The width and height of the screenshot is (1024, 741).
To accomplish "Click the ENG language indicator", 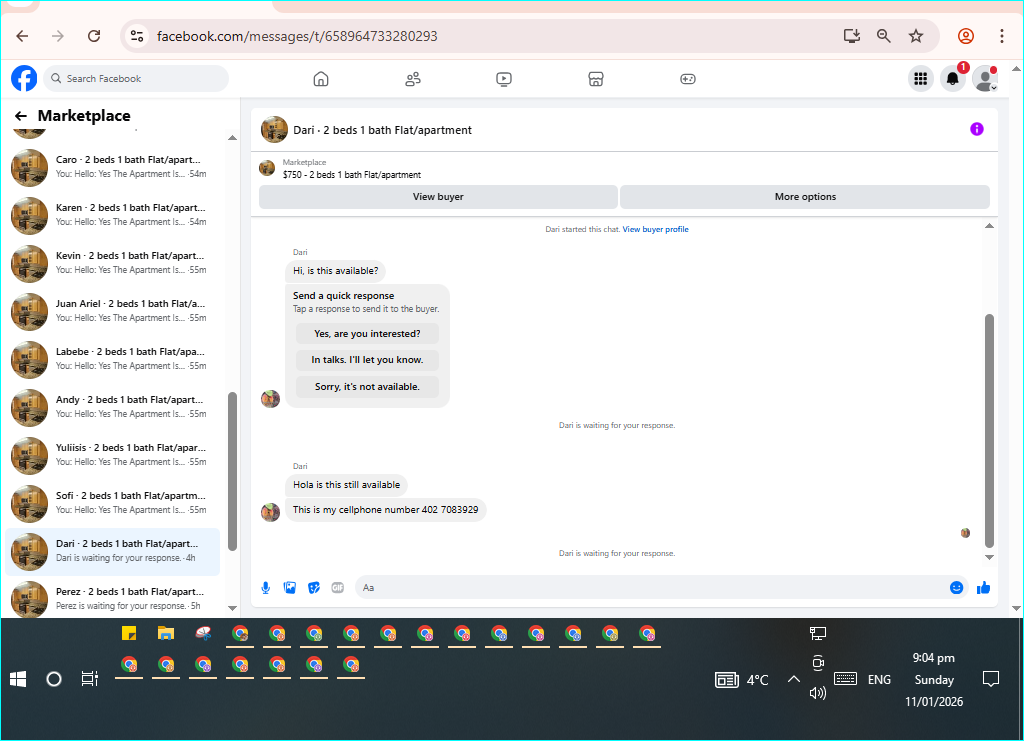I will tap(879, 680).
